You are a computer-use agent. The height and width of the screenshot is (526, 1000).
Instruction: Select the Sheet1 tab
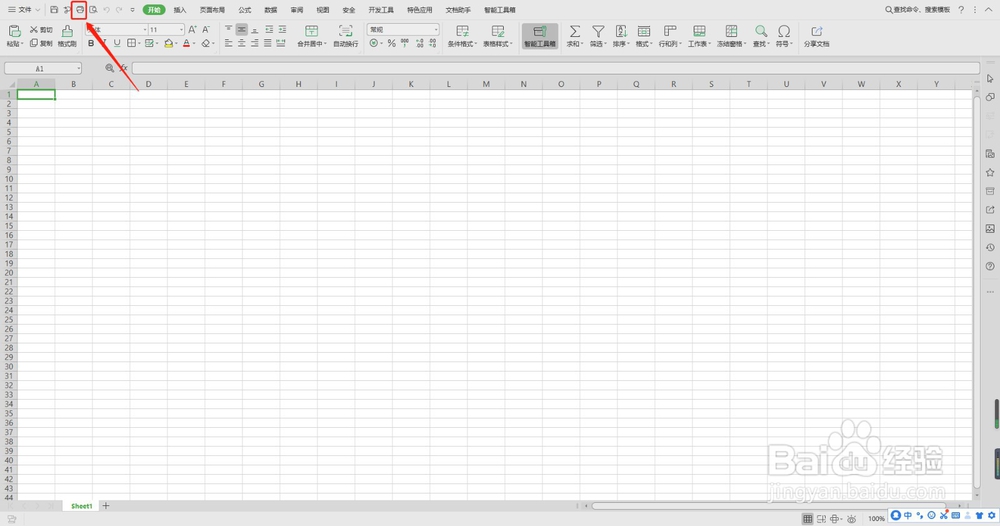coord(82,506)
